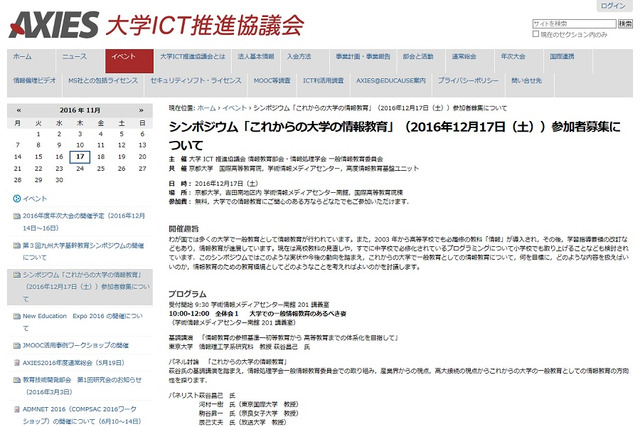Open the 情報倫理ビデオ tab
This screenshot has width=640, height=426.
(x=34, y=85)
